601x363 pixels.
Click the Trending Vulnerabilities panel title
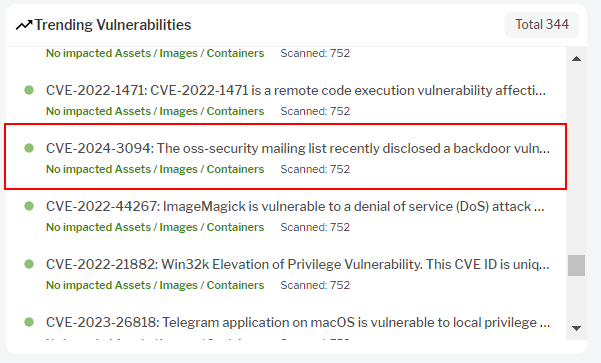(113, 25)
